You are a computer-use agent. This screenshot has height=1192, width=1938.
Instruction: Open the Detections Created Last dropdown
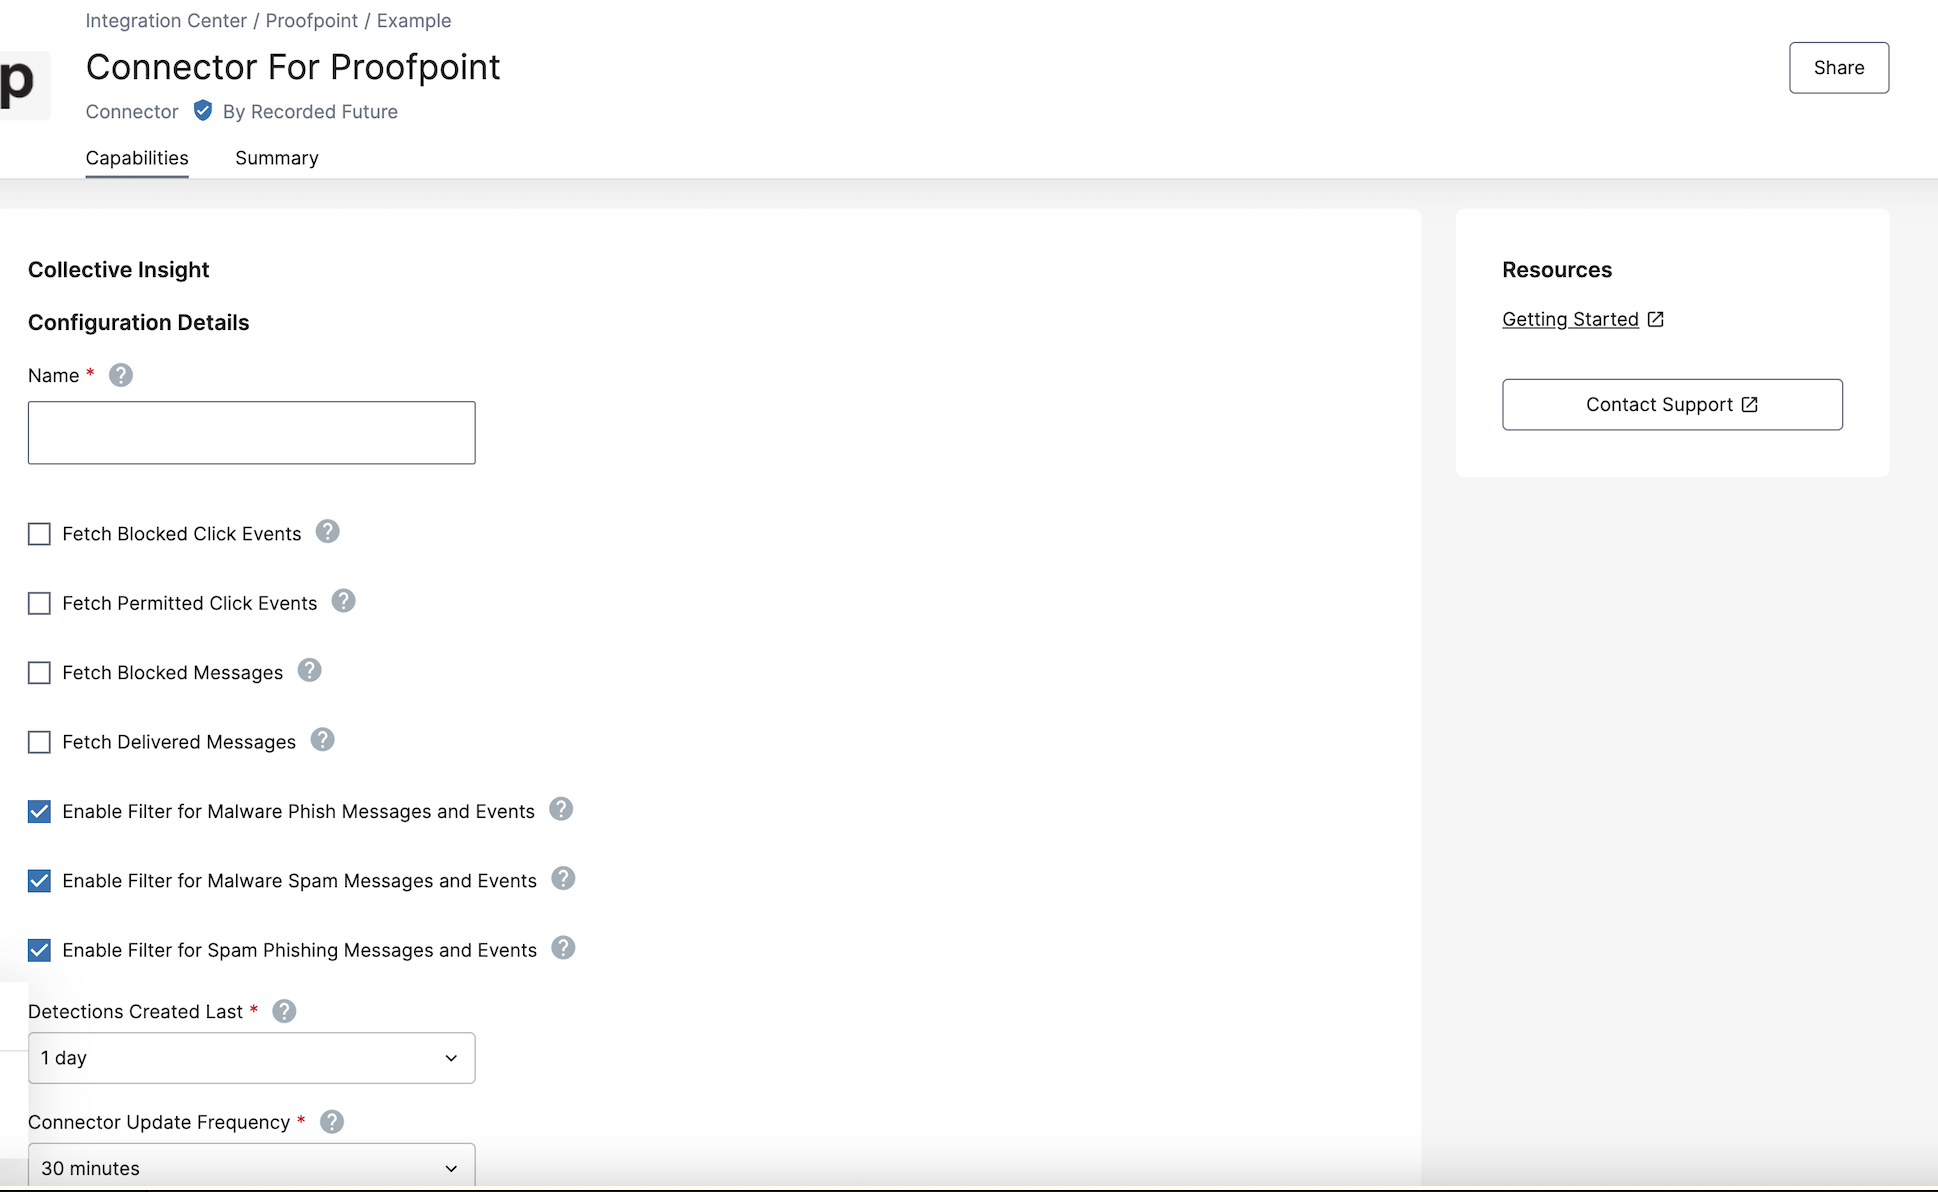click(251, 1058)
